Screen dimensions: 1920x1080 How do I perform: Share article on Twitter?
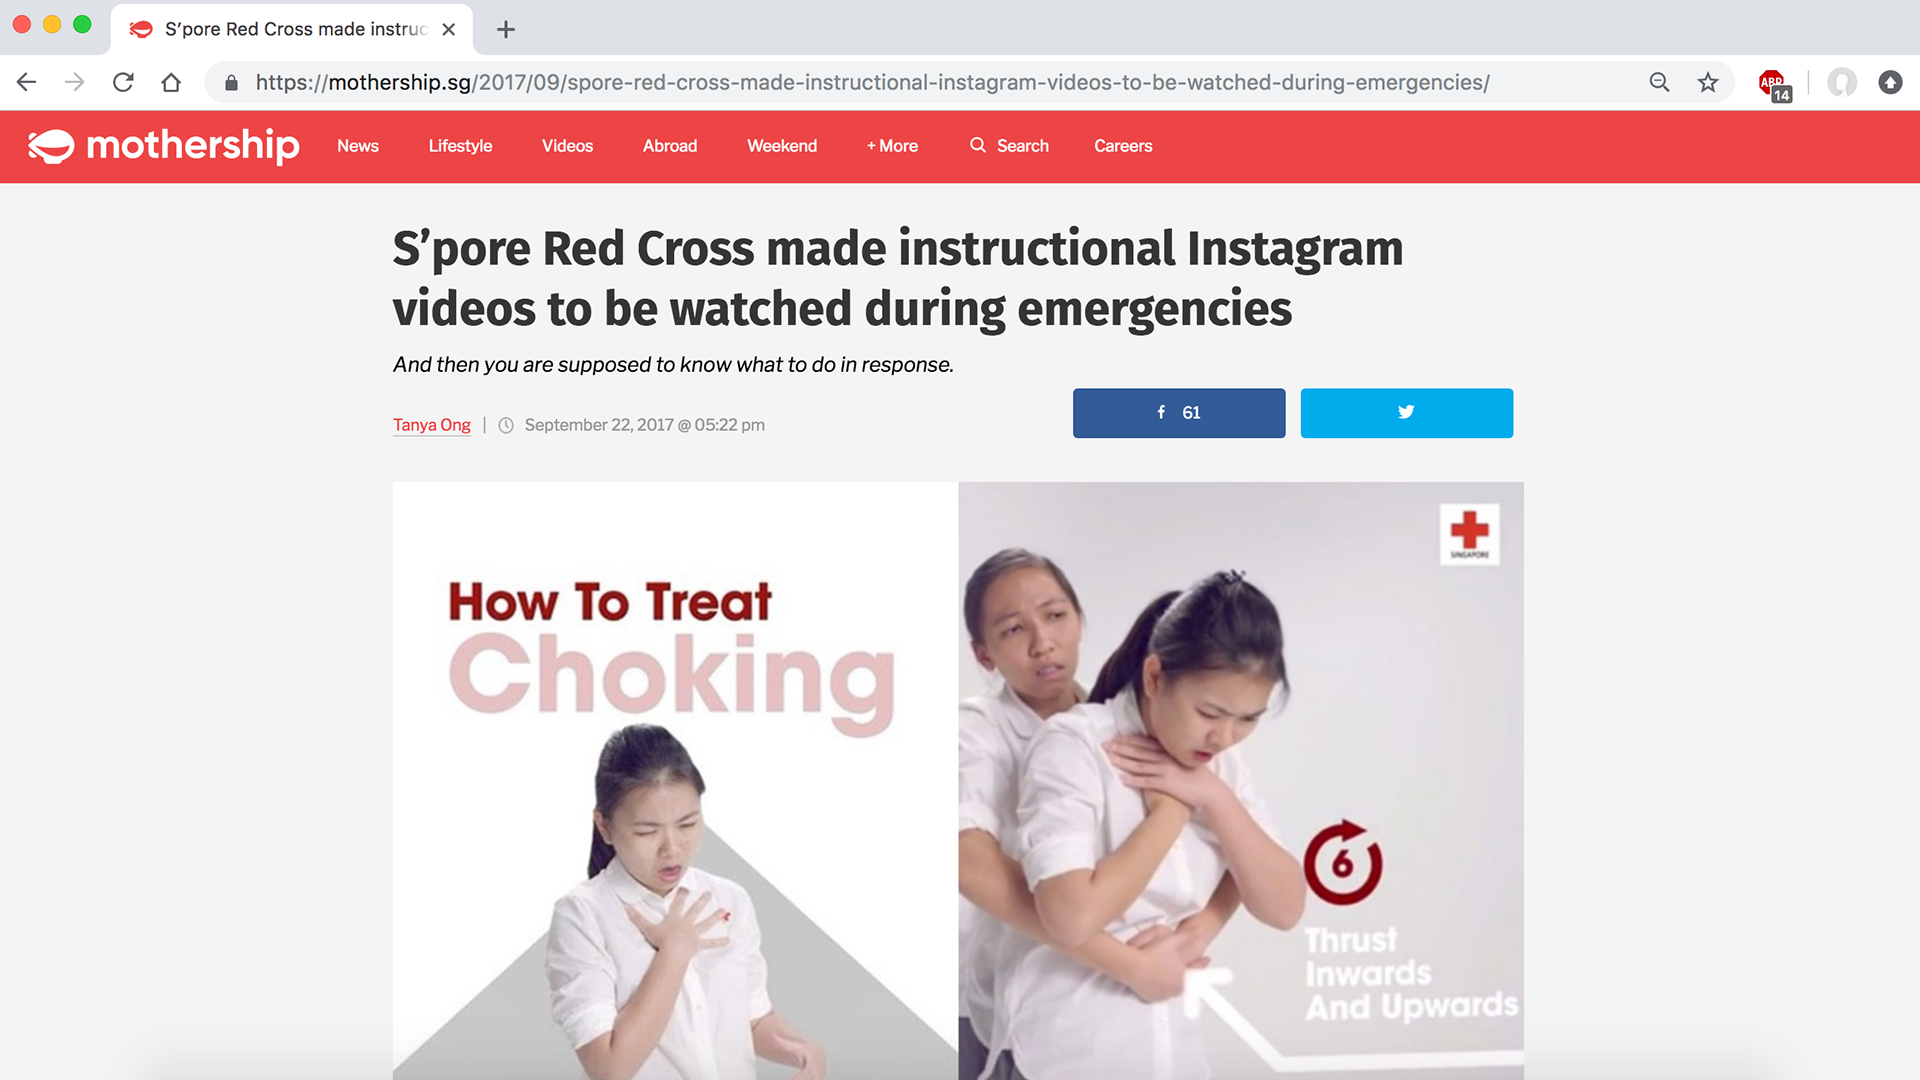[1406, 413]
